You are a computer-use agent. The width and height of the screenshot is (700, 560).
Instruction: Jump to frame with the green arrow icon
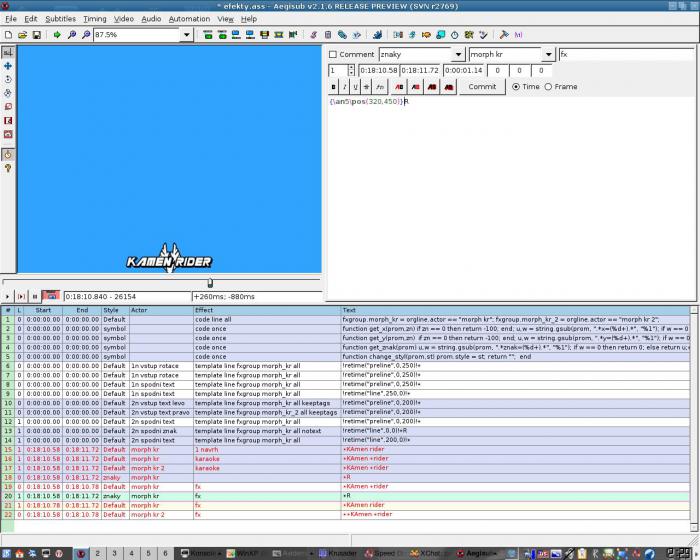pos(57,35)
